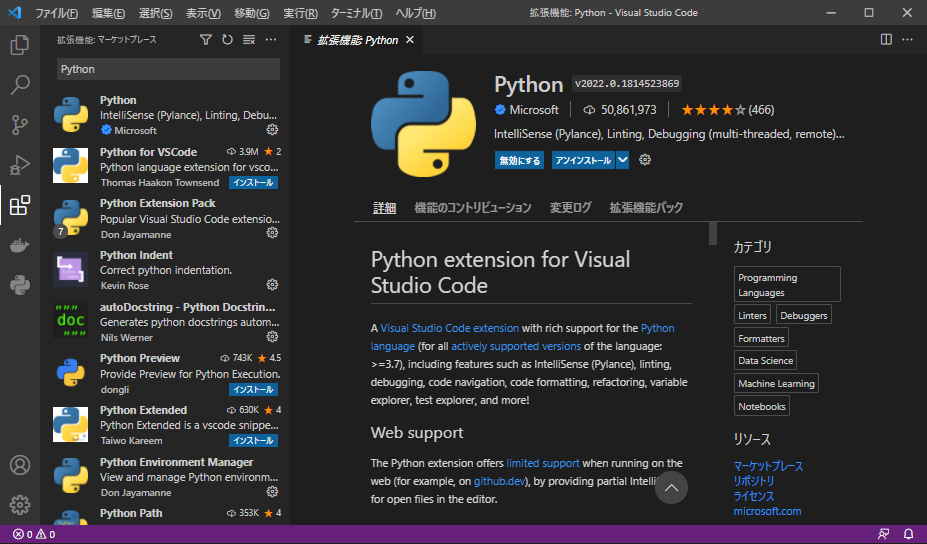This screenshot has height=544, width=927.
Task: Open gear menu for Python Indent
Action: (x=272, y=284)
